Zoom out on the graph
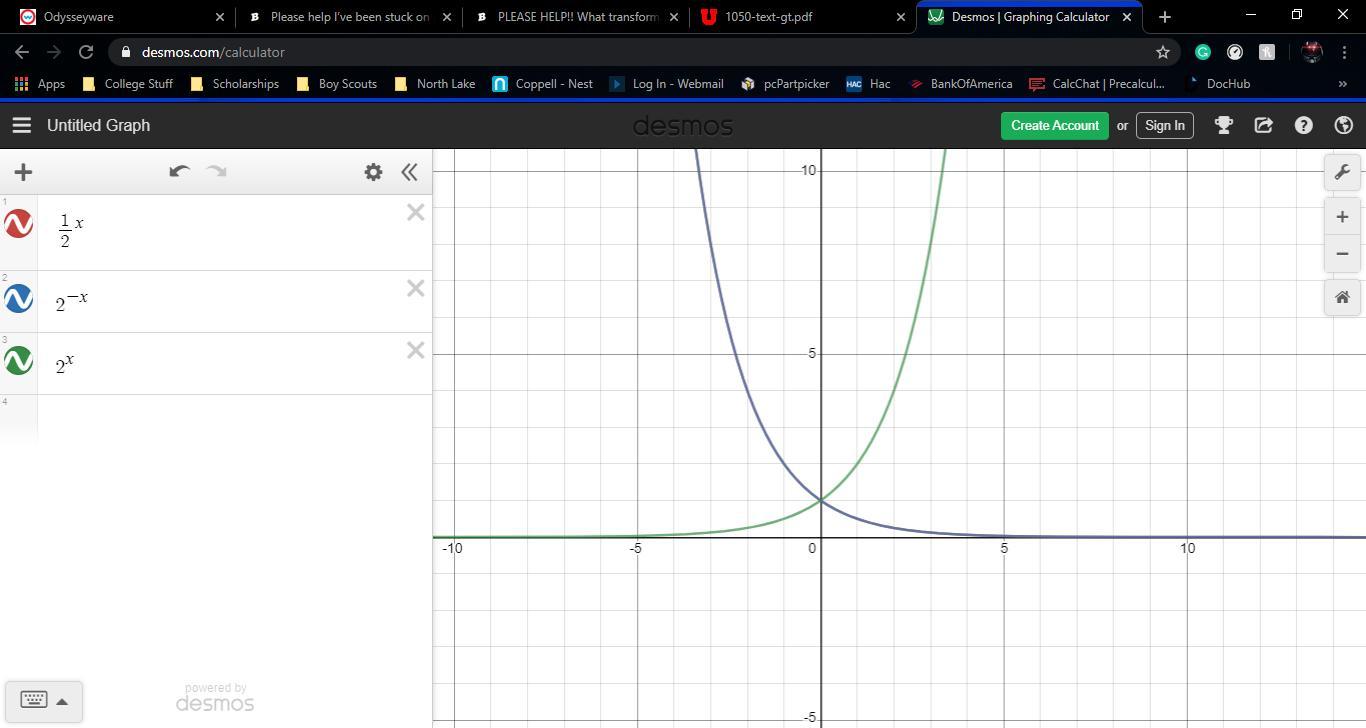1366x728 pixels. [x=1342, y=254]
